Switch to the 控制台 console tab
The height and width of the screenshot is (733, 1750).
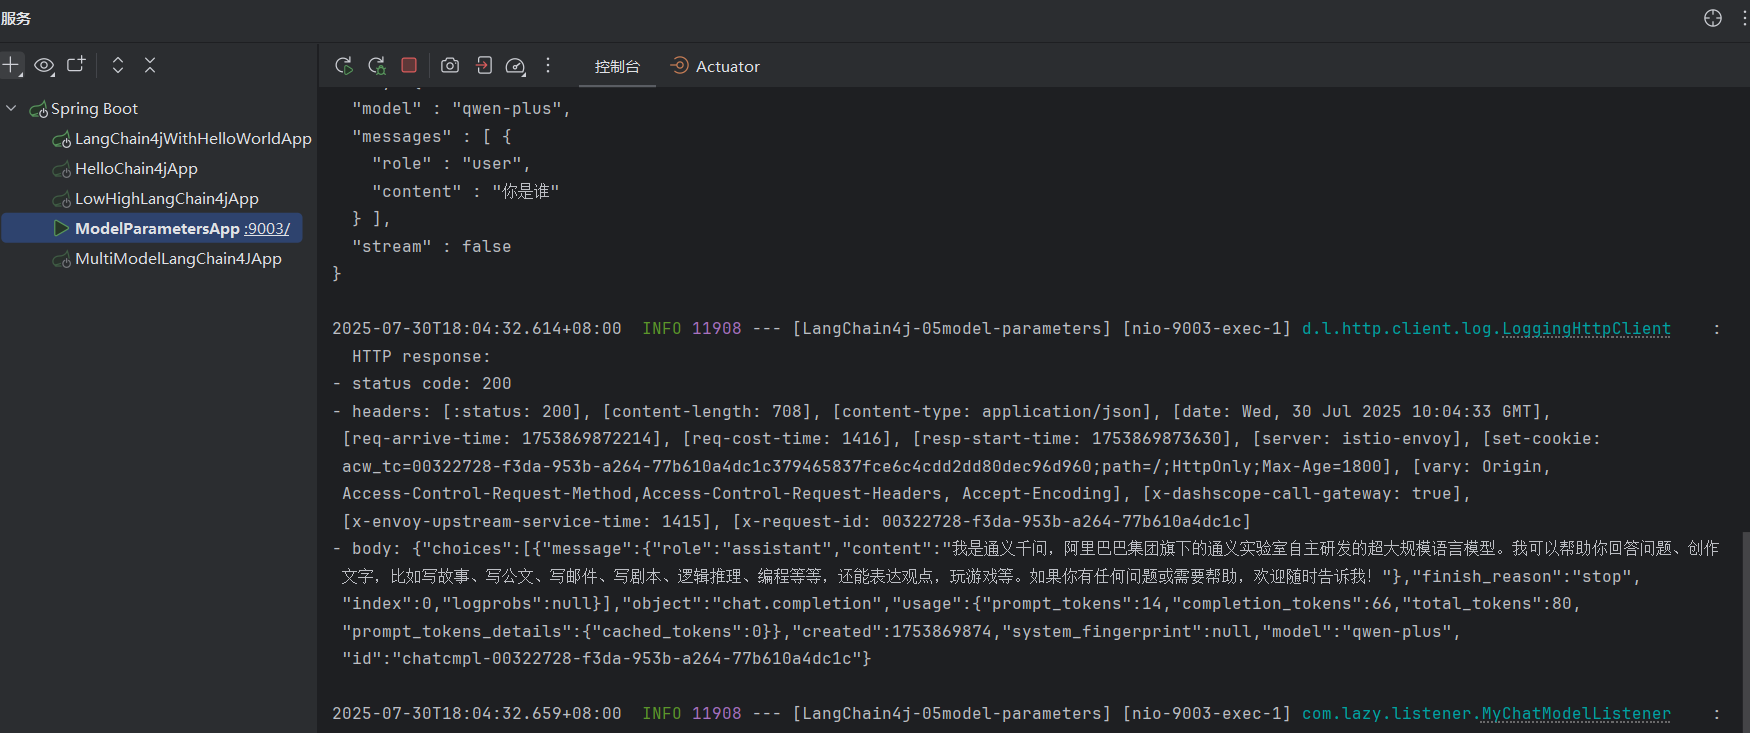(617, 67)
